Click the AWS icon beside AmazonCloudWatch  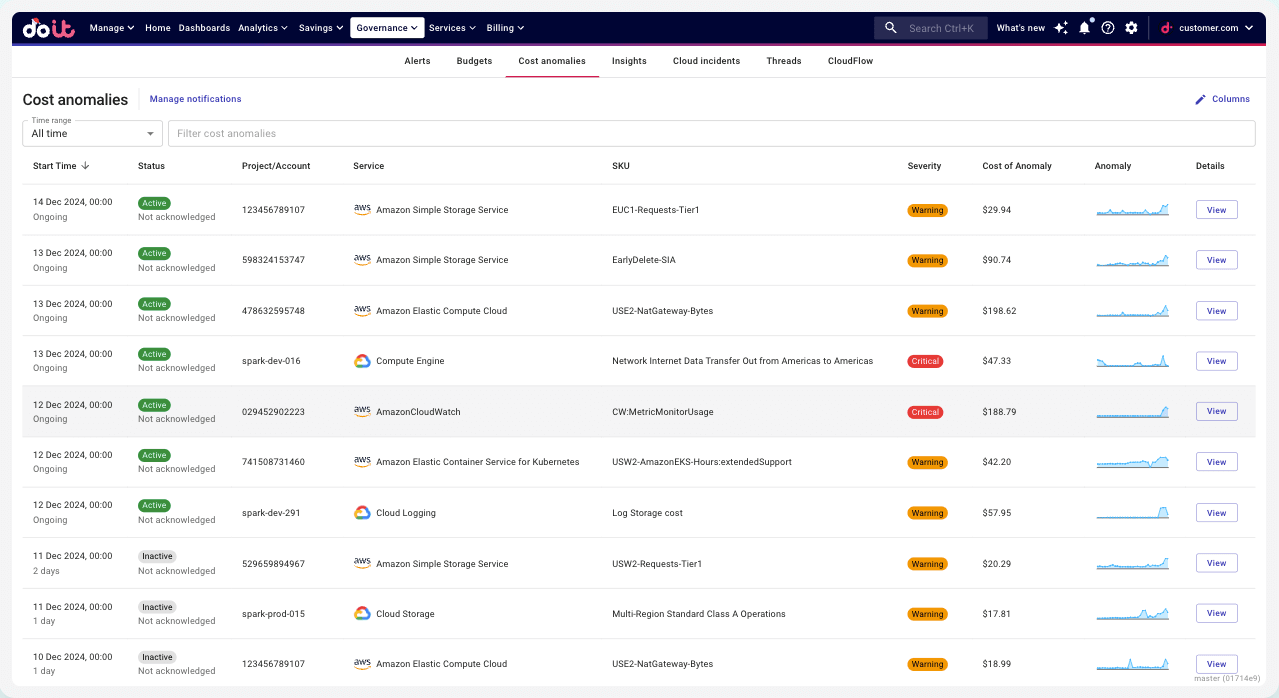click(x=362, y=411)
